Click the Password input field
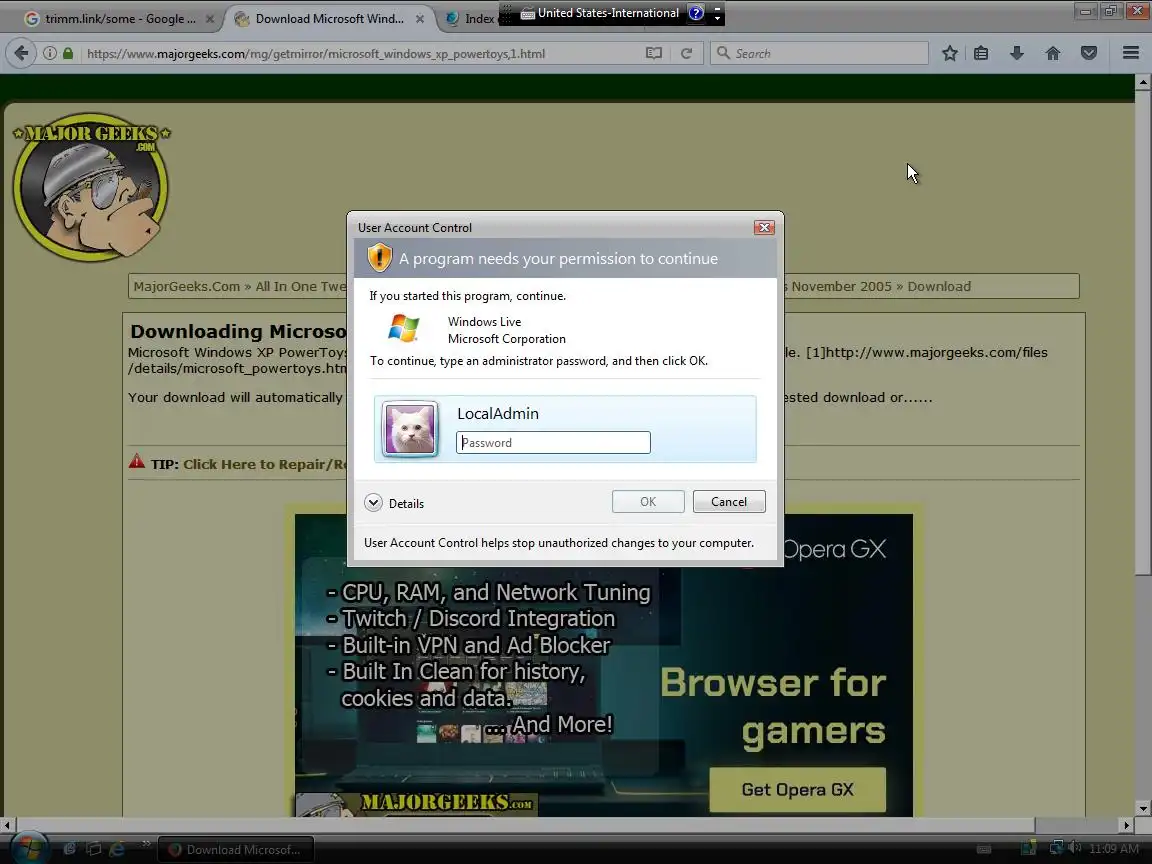 [553, 442]
